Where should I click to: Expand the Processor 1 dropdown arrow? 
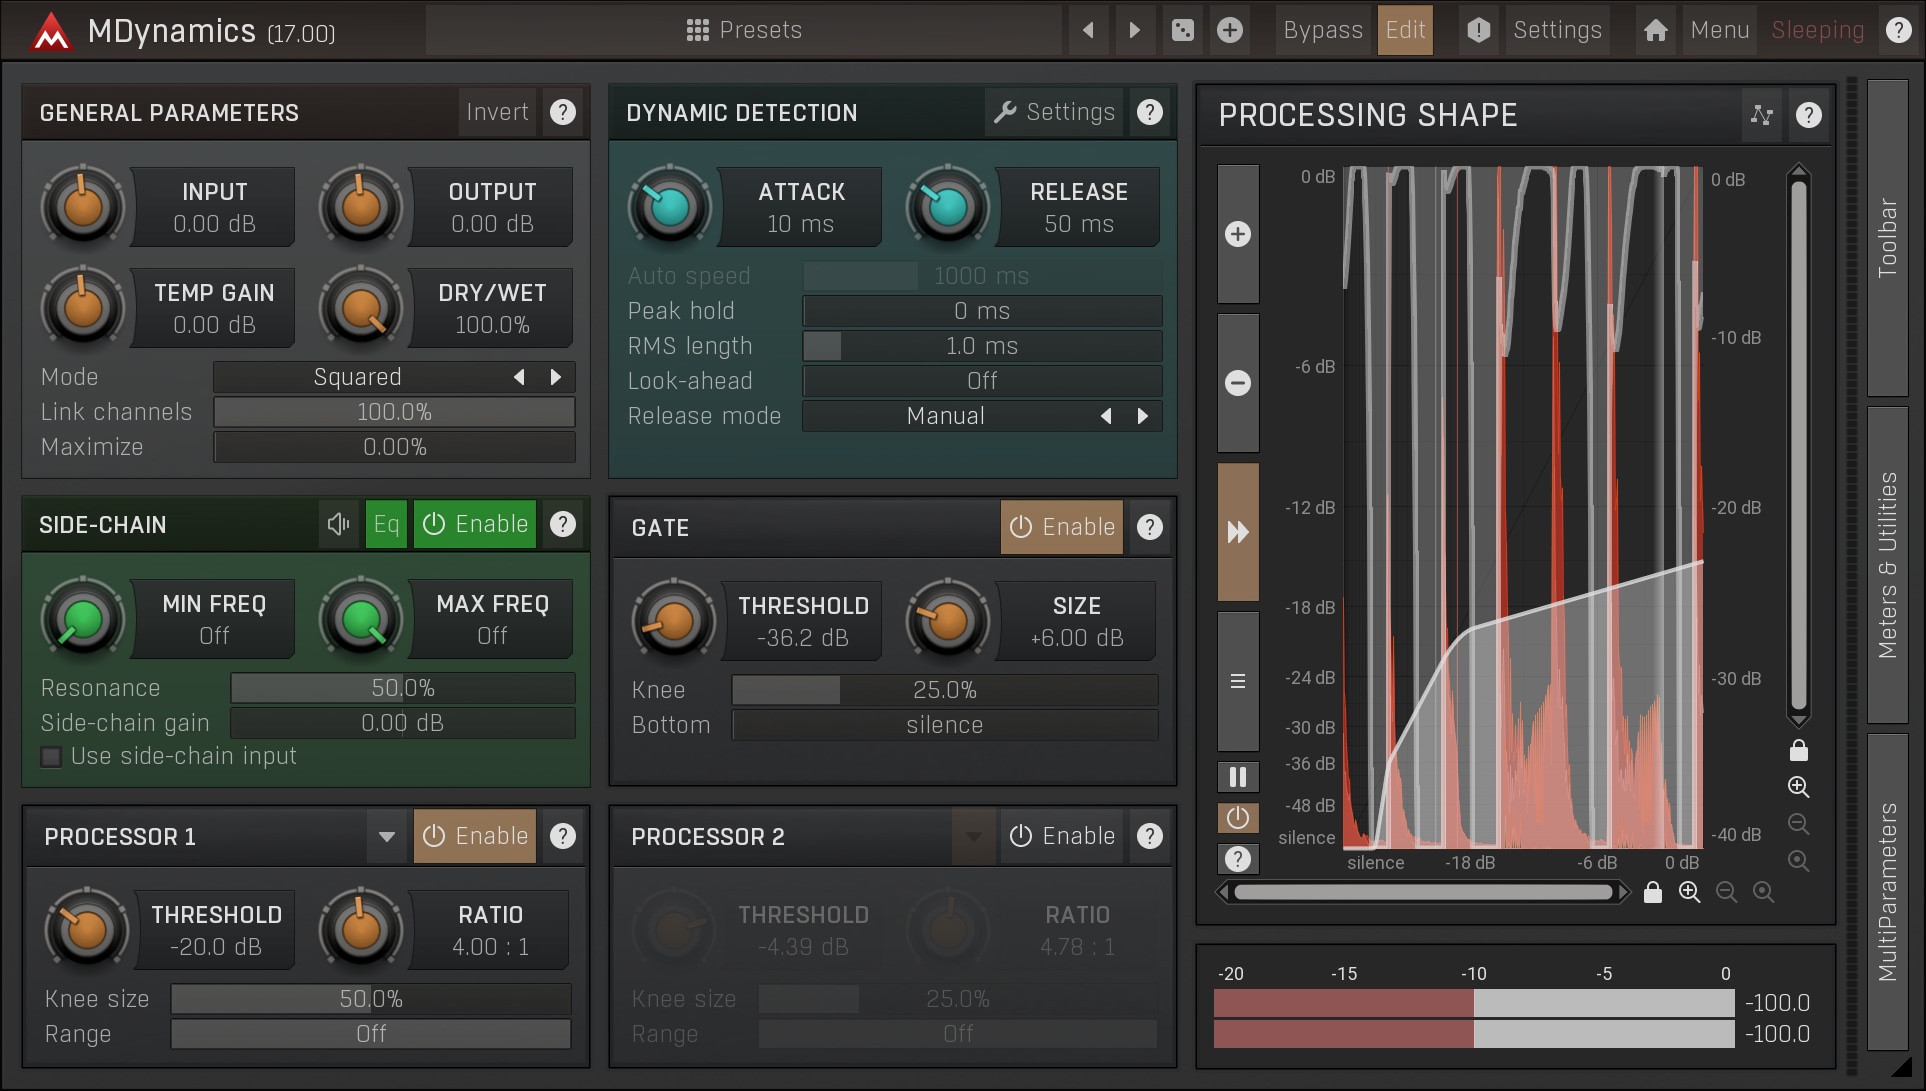coord(386,836)
